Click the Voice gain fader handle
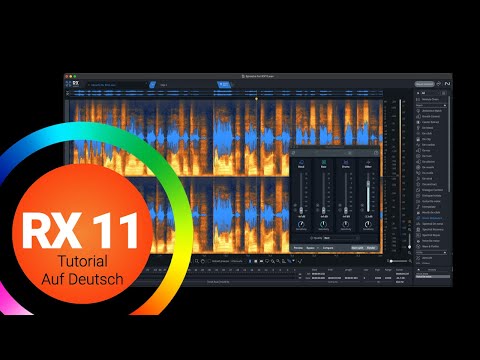Image resolution: width=480 pixels, height=360 pixels. coord(301,211)
